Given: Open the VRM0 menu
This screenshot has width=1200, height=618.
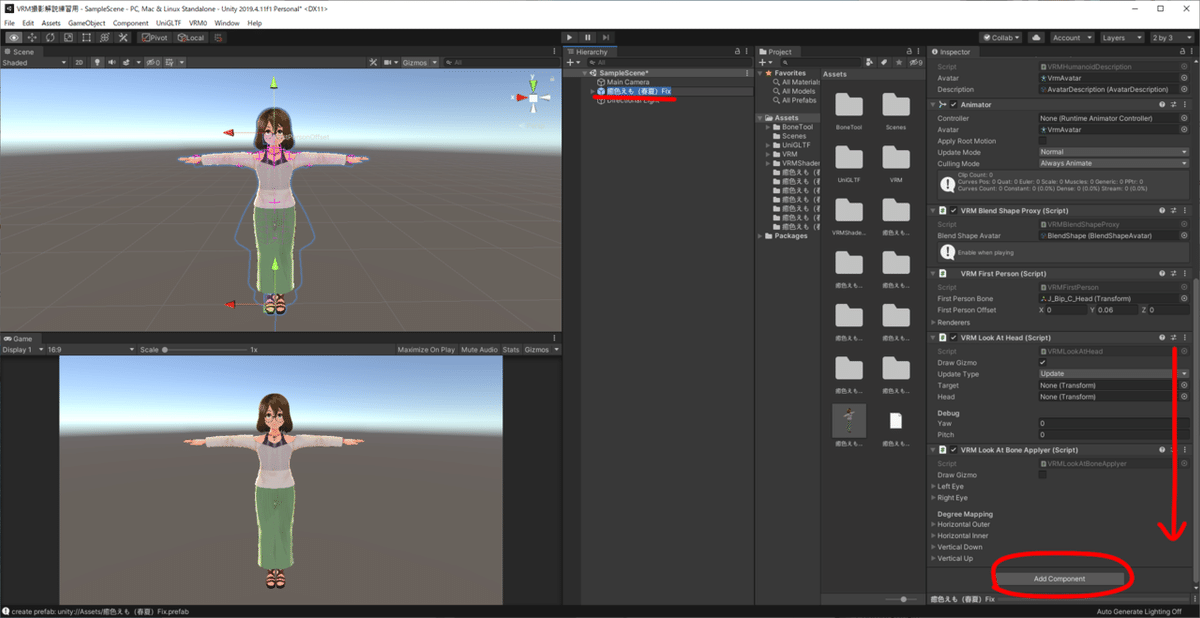Looking at the screenshot, I should coord(198,22).
